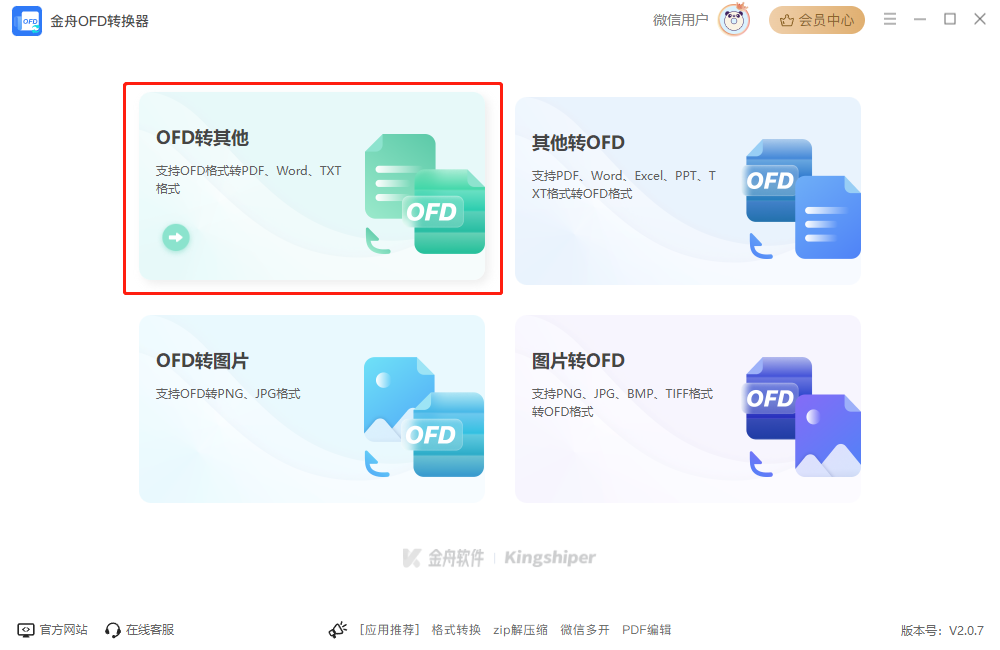Click the green arrow in OFD转其他 card
Viewport: 1000px width, 650px height.
(175, 237)
